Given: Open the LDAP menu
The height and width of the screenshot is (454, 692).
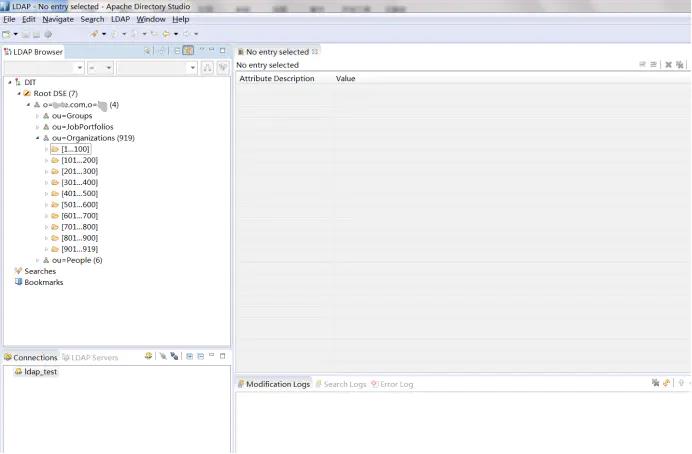Looking at the screenshot, I should click(120, 19).
